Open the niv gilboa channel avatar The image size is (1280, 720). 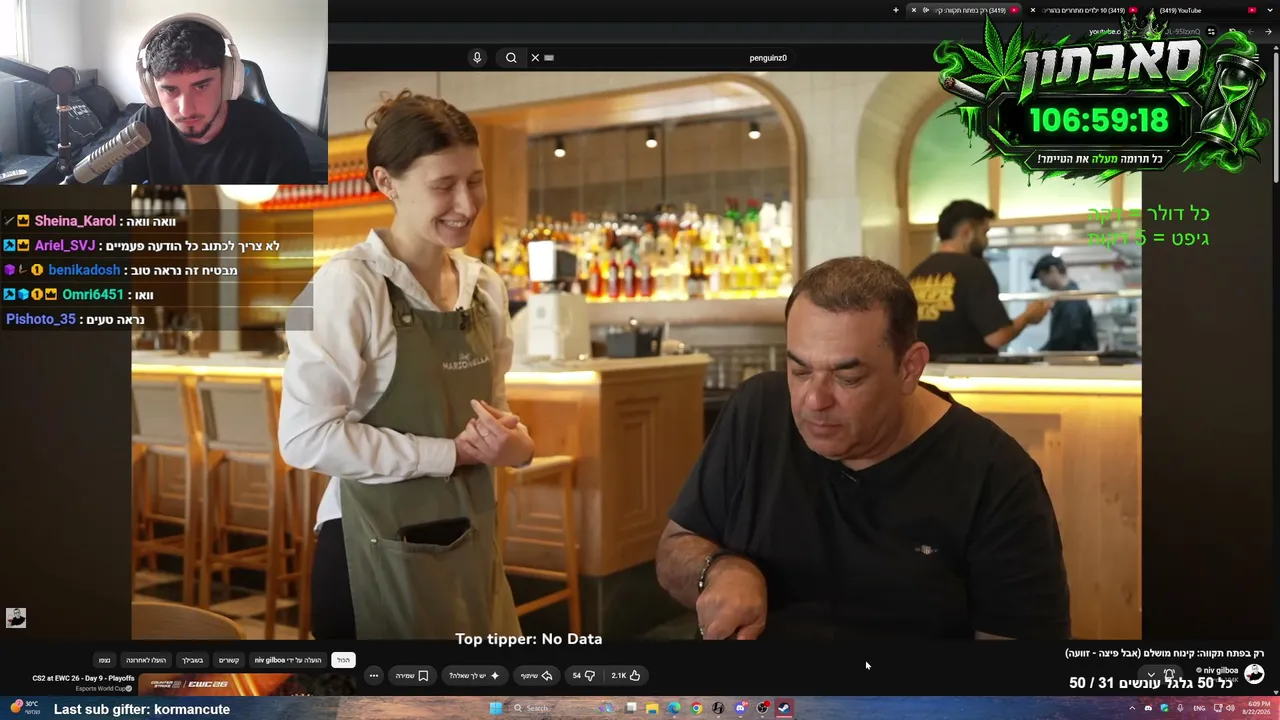(x=1254, y=673)
